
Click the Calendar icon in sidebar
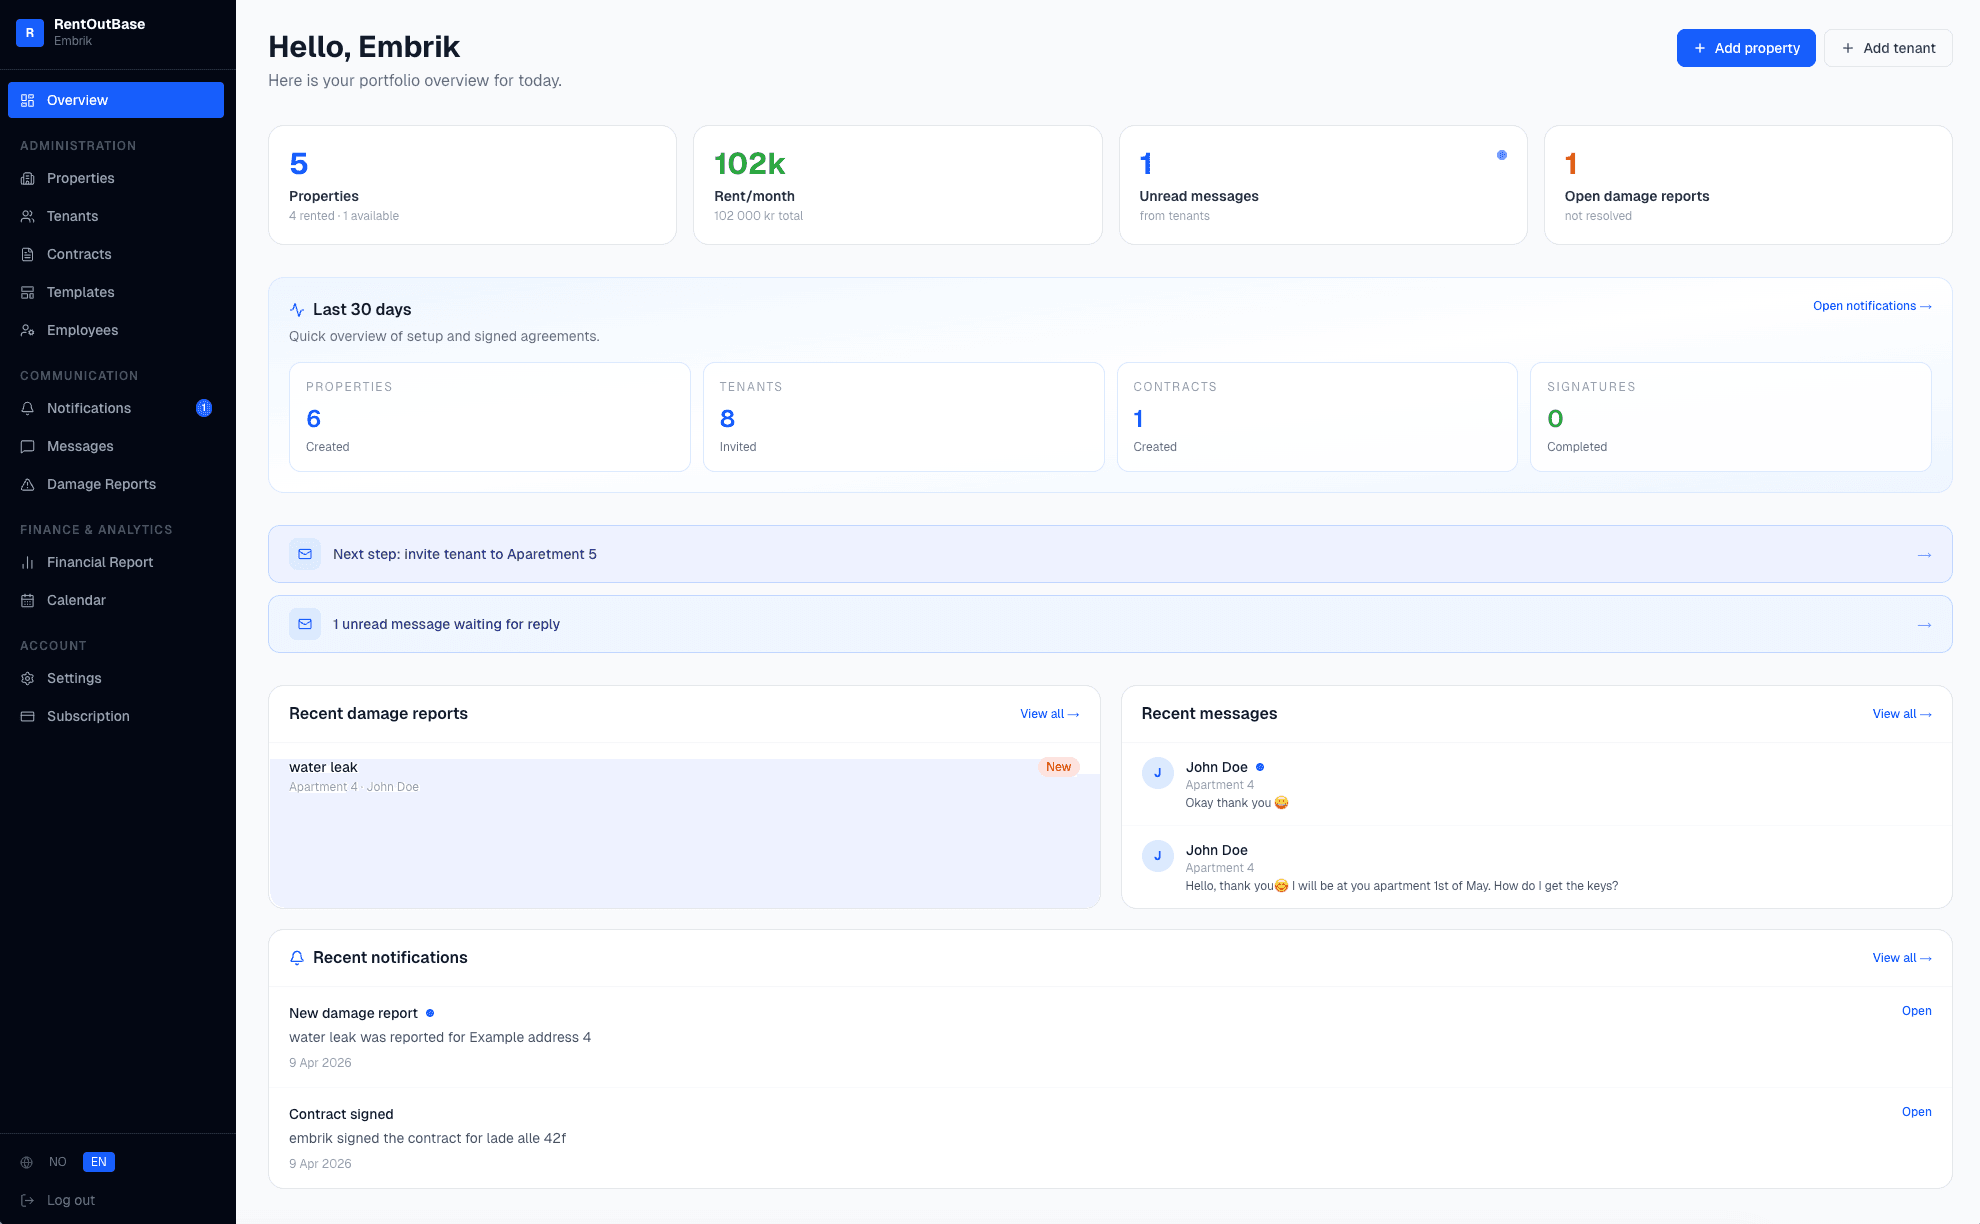pos(28,600)
